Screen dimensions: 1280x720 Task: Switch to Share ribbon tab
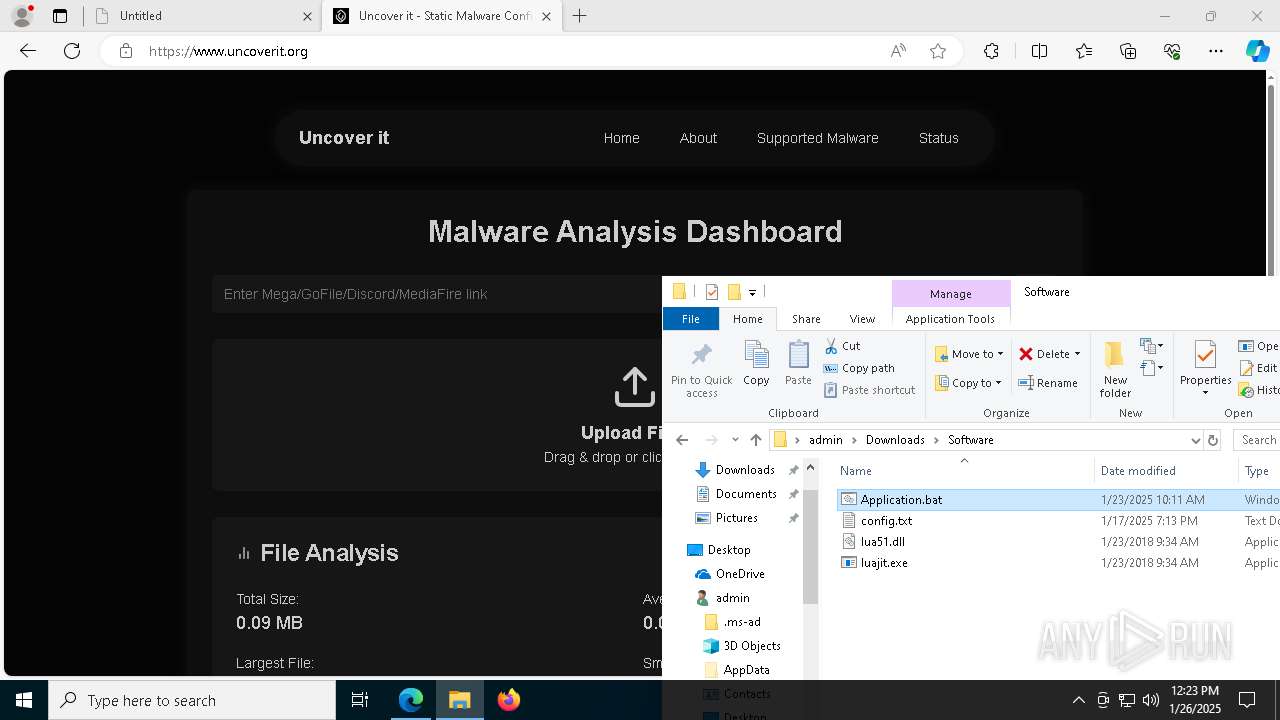pos(806,319)
